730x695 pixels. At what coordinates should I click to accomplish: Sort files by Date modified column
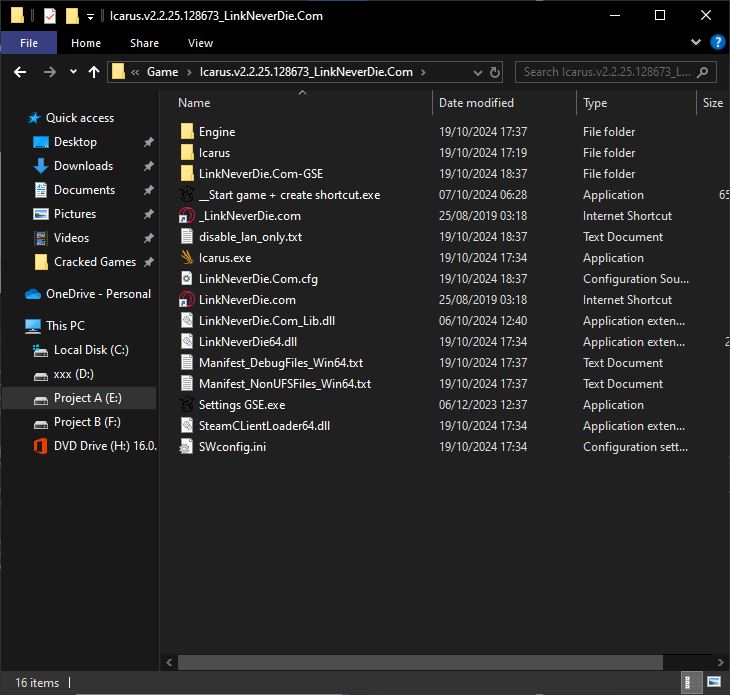pyautogui.click(x=476, y=103)
